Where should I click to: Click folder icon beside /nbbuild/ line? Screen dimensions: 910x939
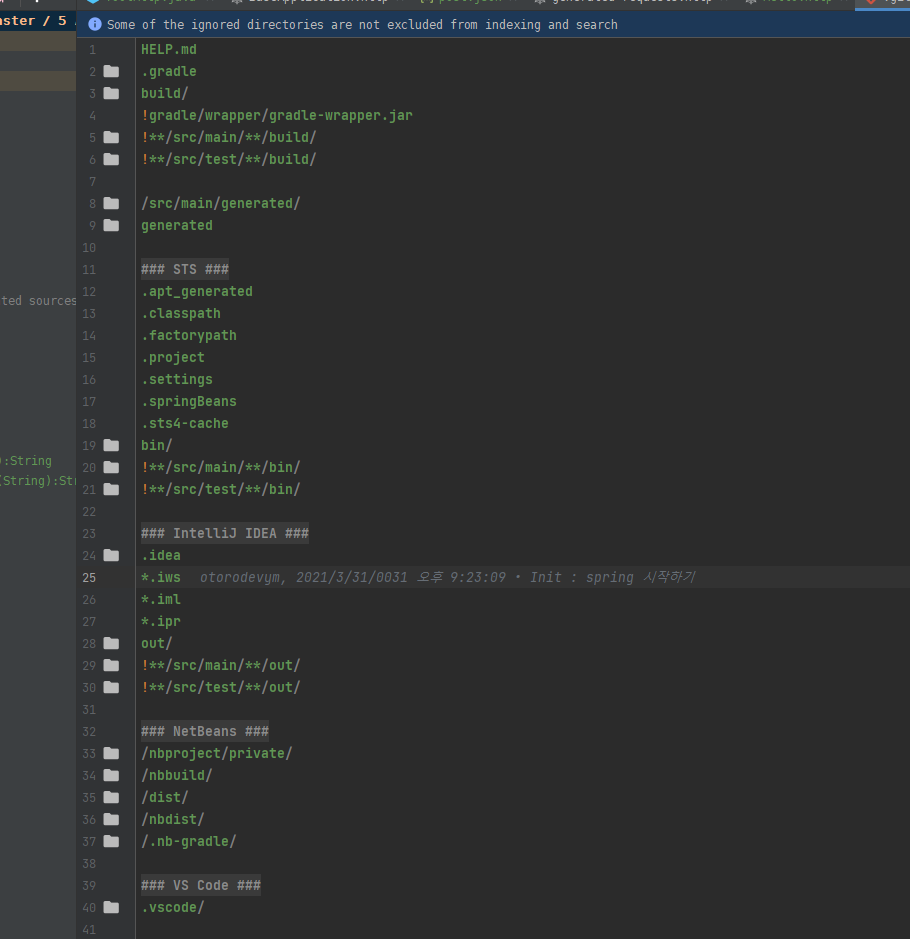coord(111,776)
